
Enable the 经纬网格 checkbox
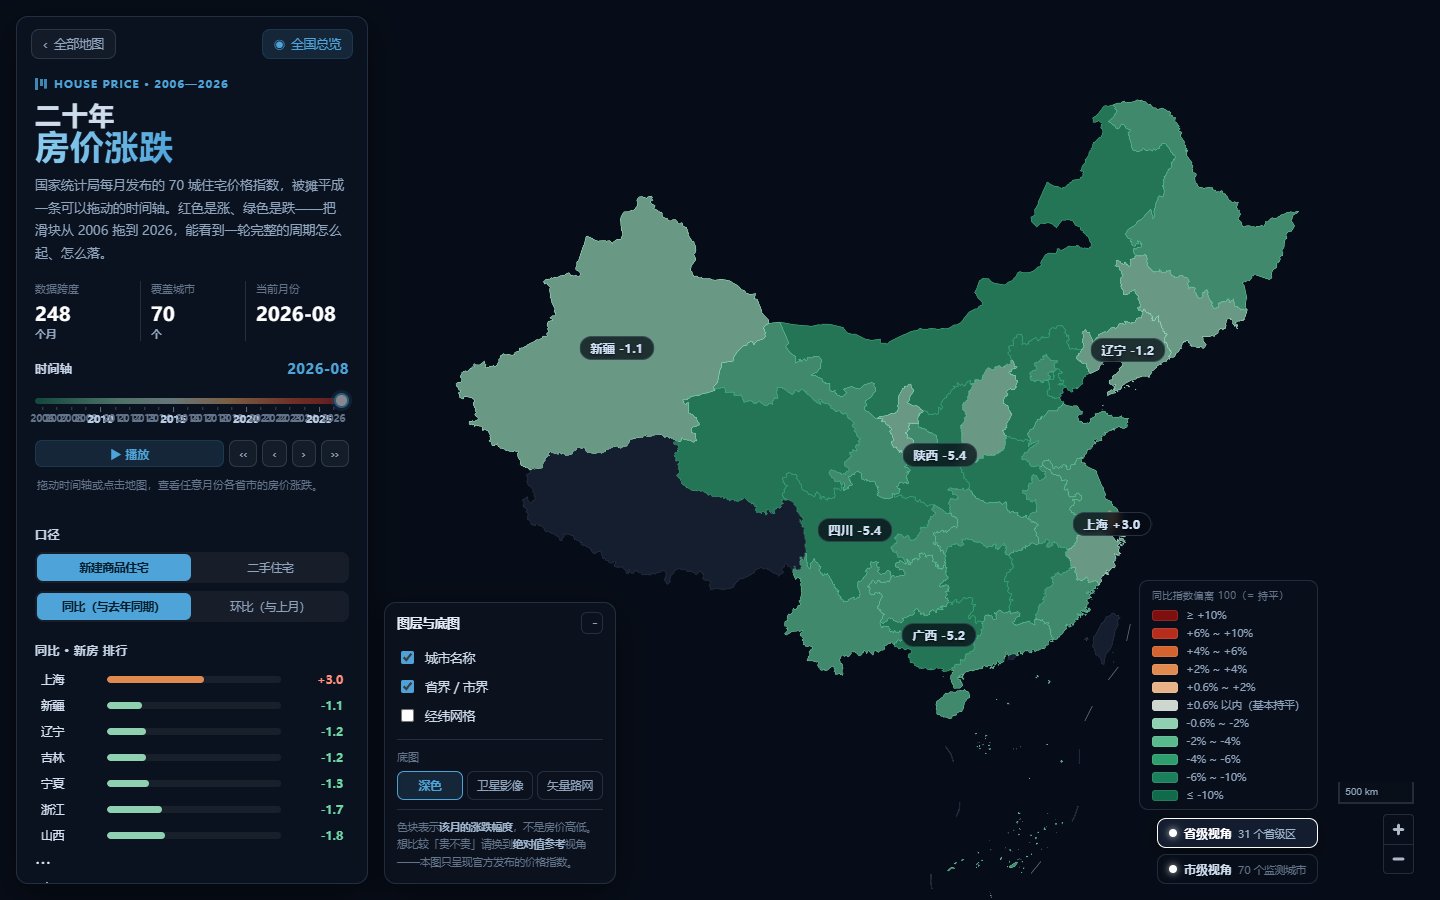pos(407,715)
